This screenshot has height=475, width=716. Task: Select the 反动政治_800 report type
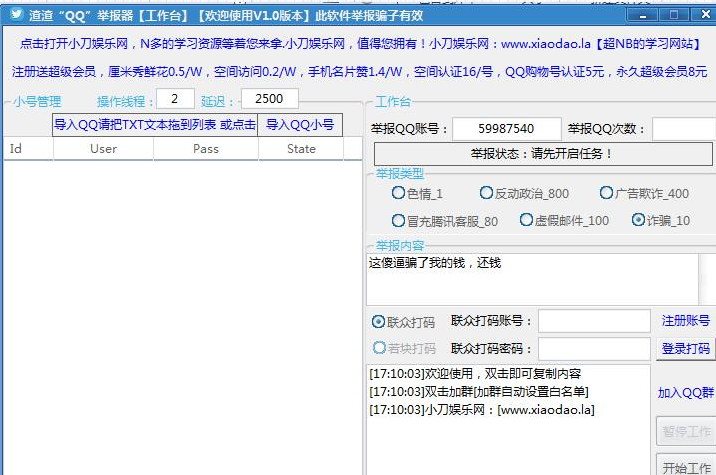[x=524, y=193]
